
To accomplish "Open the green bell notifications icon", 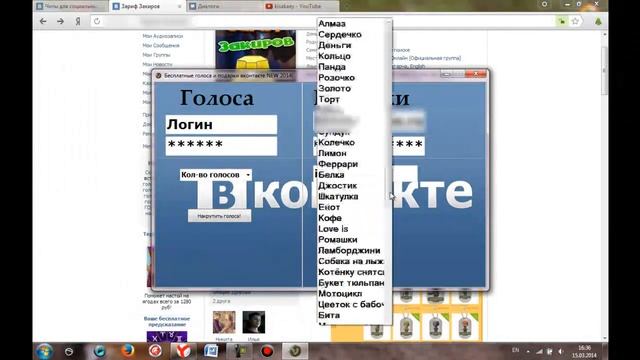I will (598, 21).
